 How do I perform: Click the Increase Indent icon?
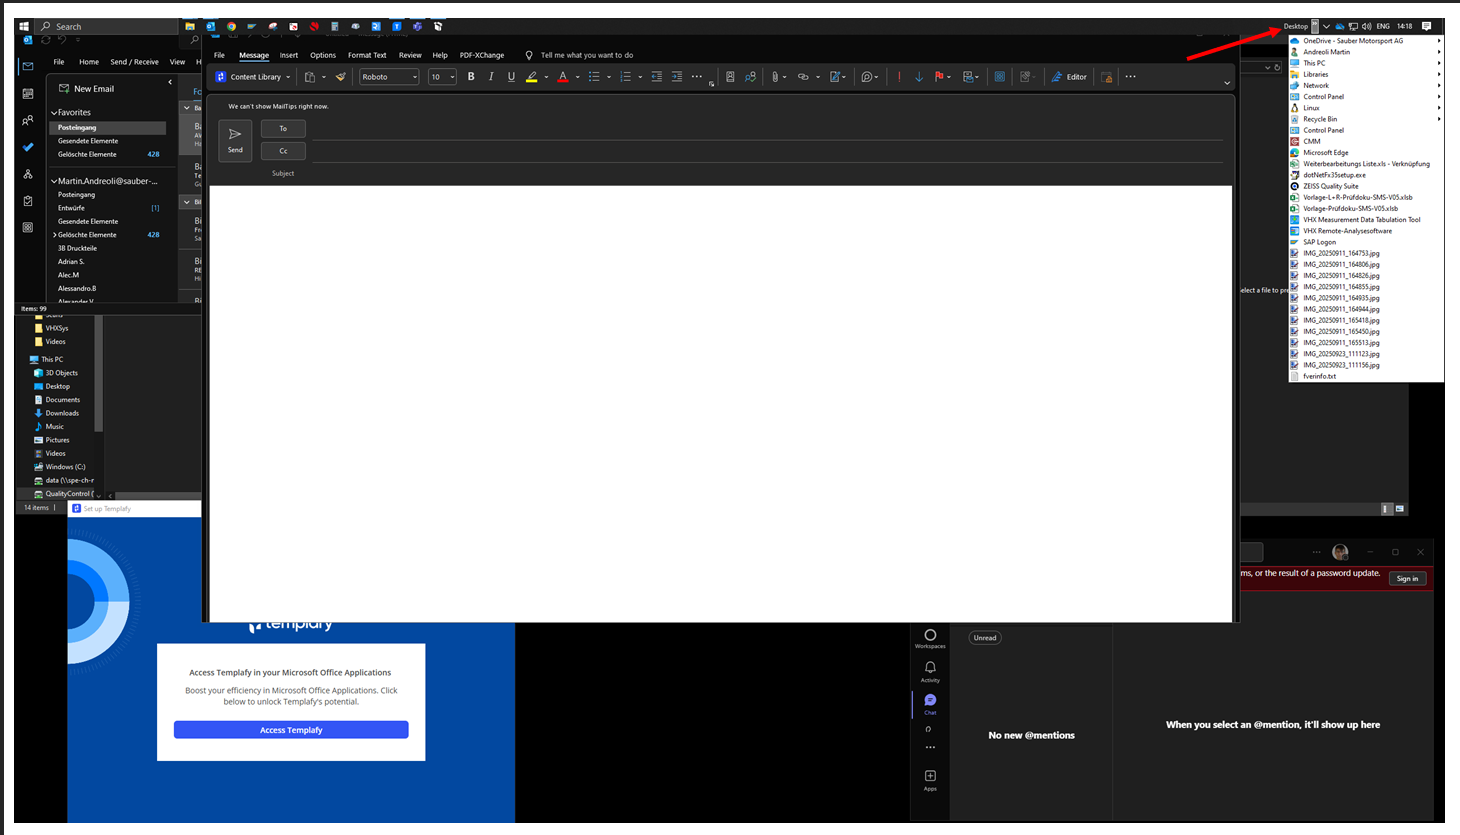pyautogui.click(x=677, y=77)
